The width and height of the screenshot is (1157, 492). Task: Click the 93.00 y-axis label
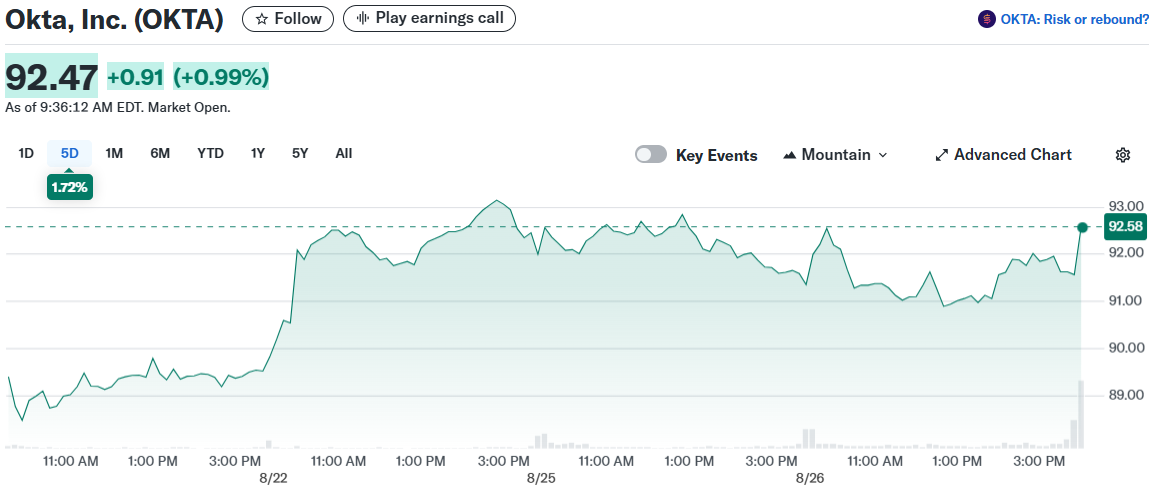point(1125,206)
